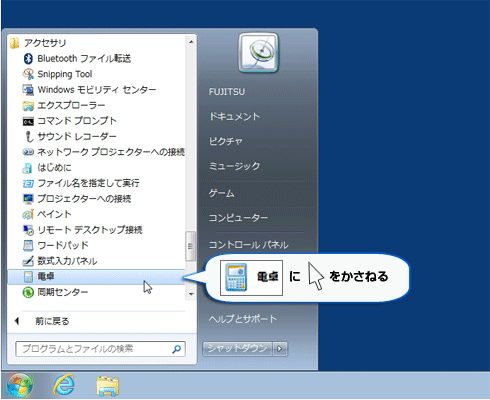Select 同期センター text entry
490x400 pixels.
click(x=63, y=292)
